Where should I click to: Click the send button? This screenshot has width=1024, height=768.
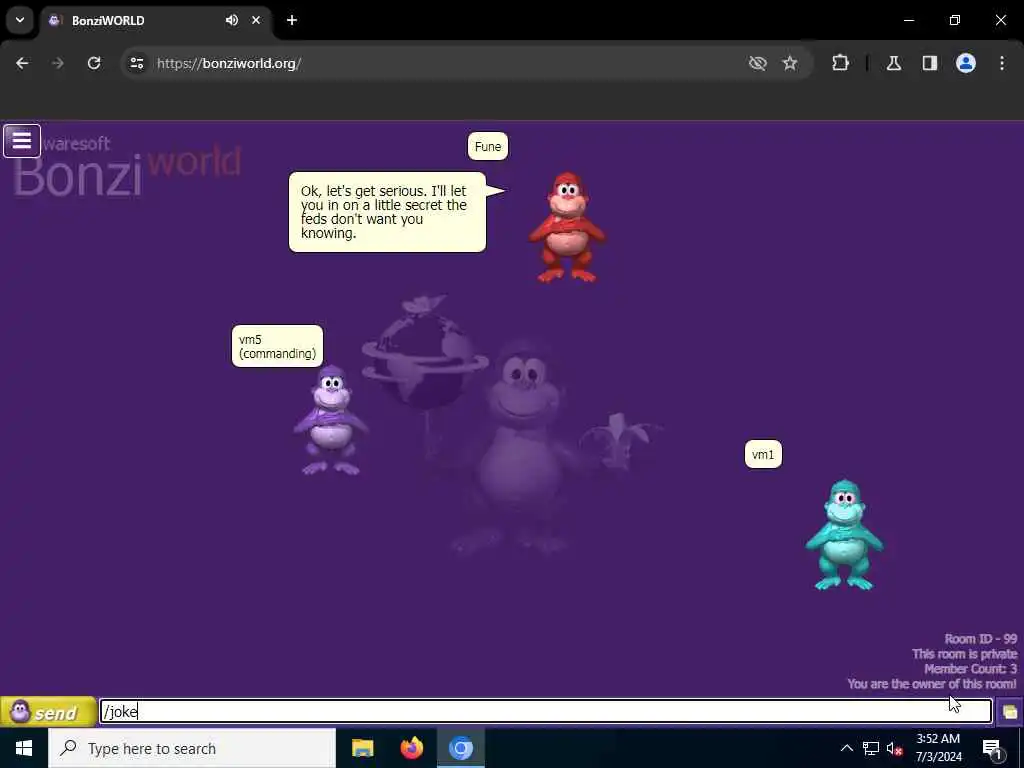48,712
